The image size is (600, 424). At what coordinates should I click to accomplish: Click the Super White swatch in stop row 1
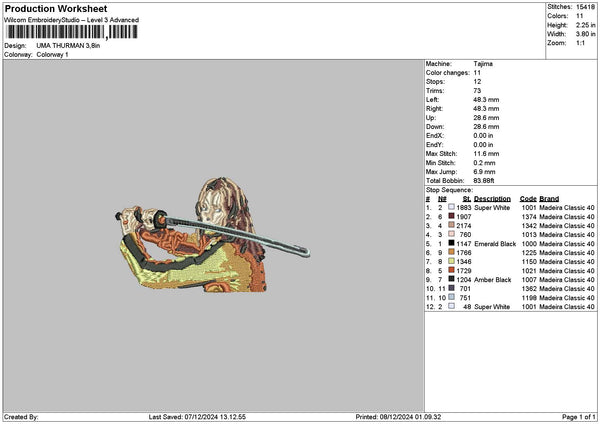[x=452, y=207]
